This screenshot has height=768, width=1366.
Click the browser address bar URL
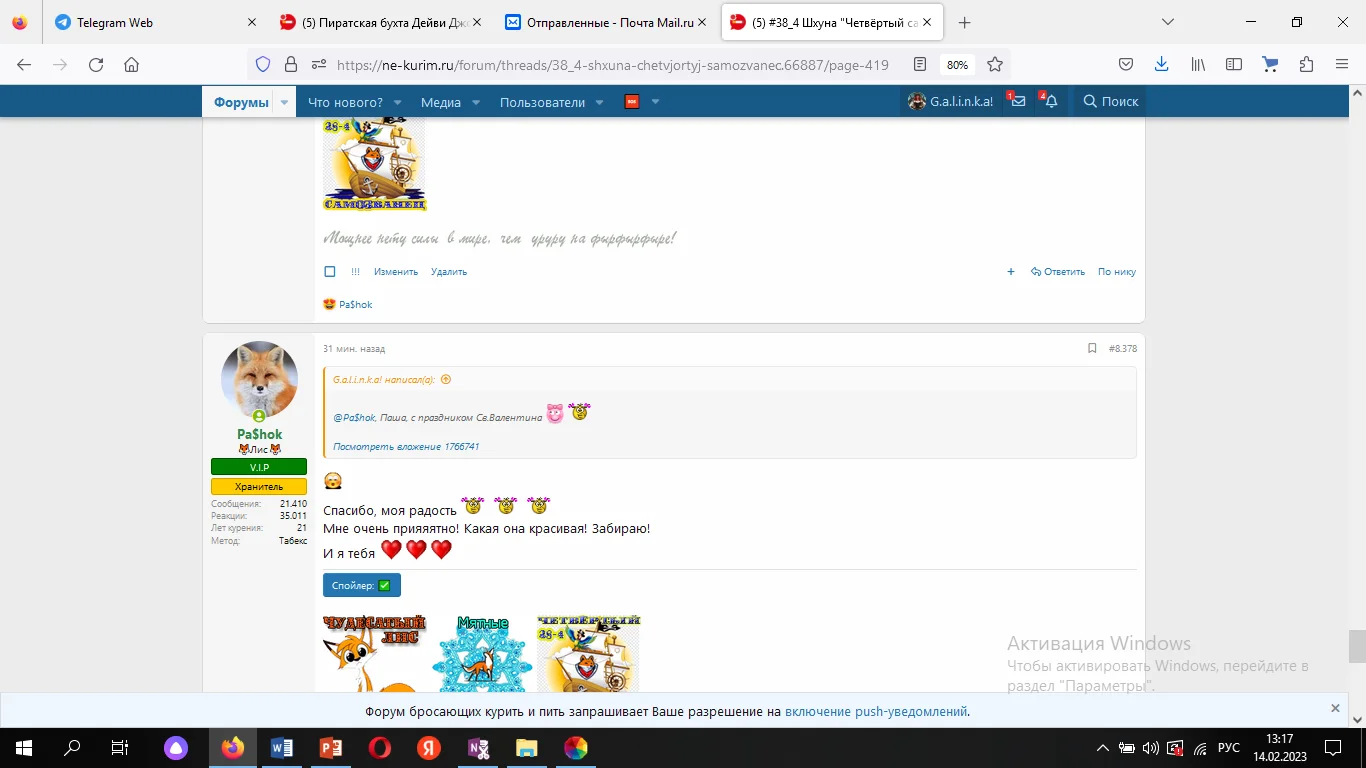pos(613,65)
